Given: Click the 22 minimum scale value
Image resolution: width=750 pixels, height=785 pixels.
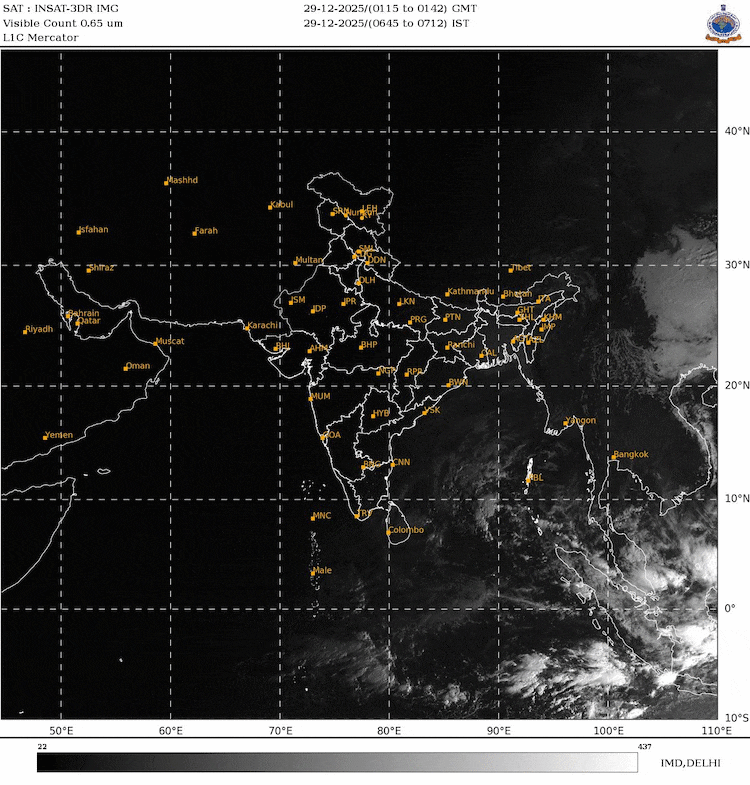Looking at the screenshot, I should click(x=43, y=746).
